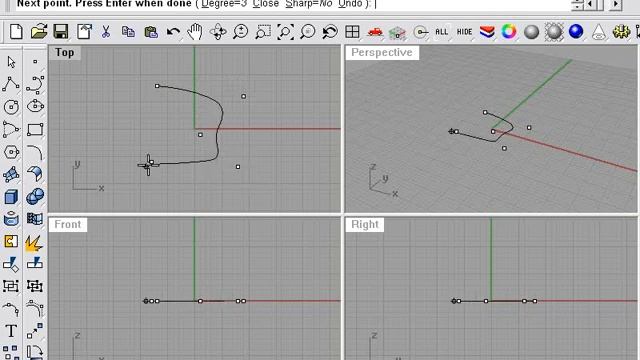Choose the selection arrow tool

11,62
